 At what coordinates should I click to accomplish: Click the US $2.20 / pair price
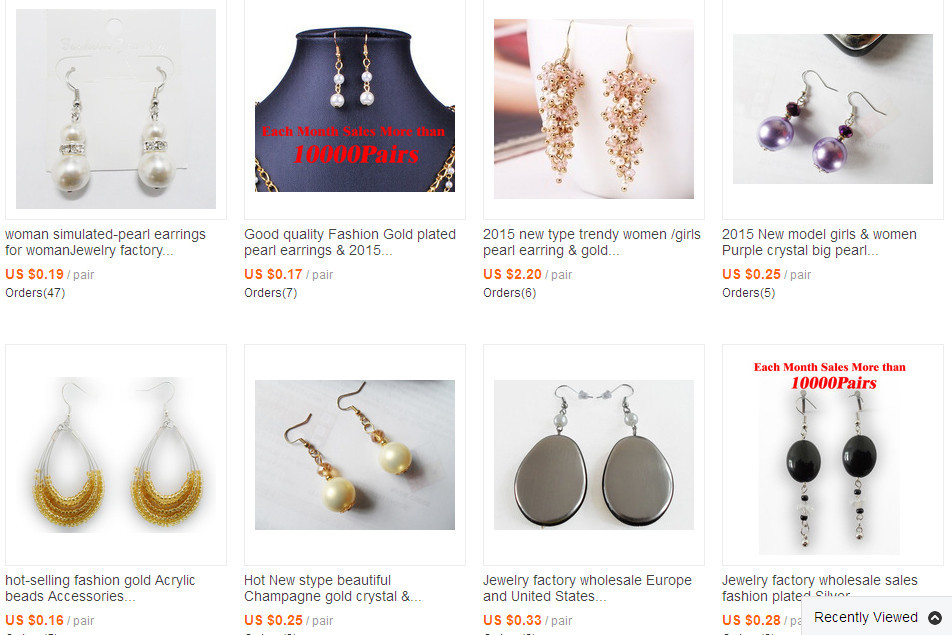click(528, 274)
